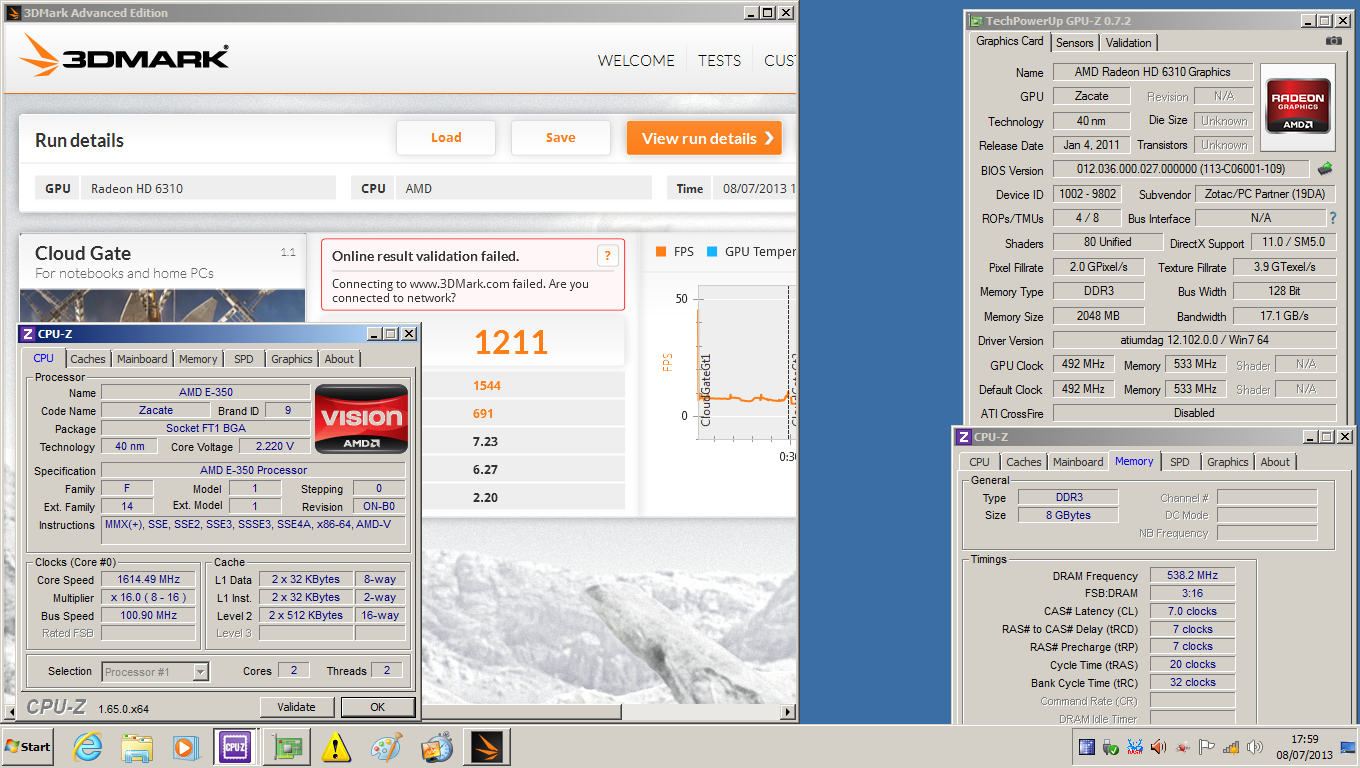Click the blue grid tray icon
Screen dimensions: 1360x768
tap(1086, 747)
